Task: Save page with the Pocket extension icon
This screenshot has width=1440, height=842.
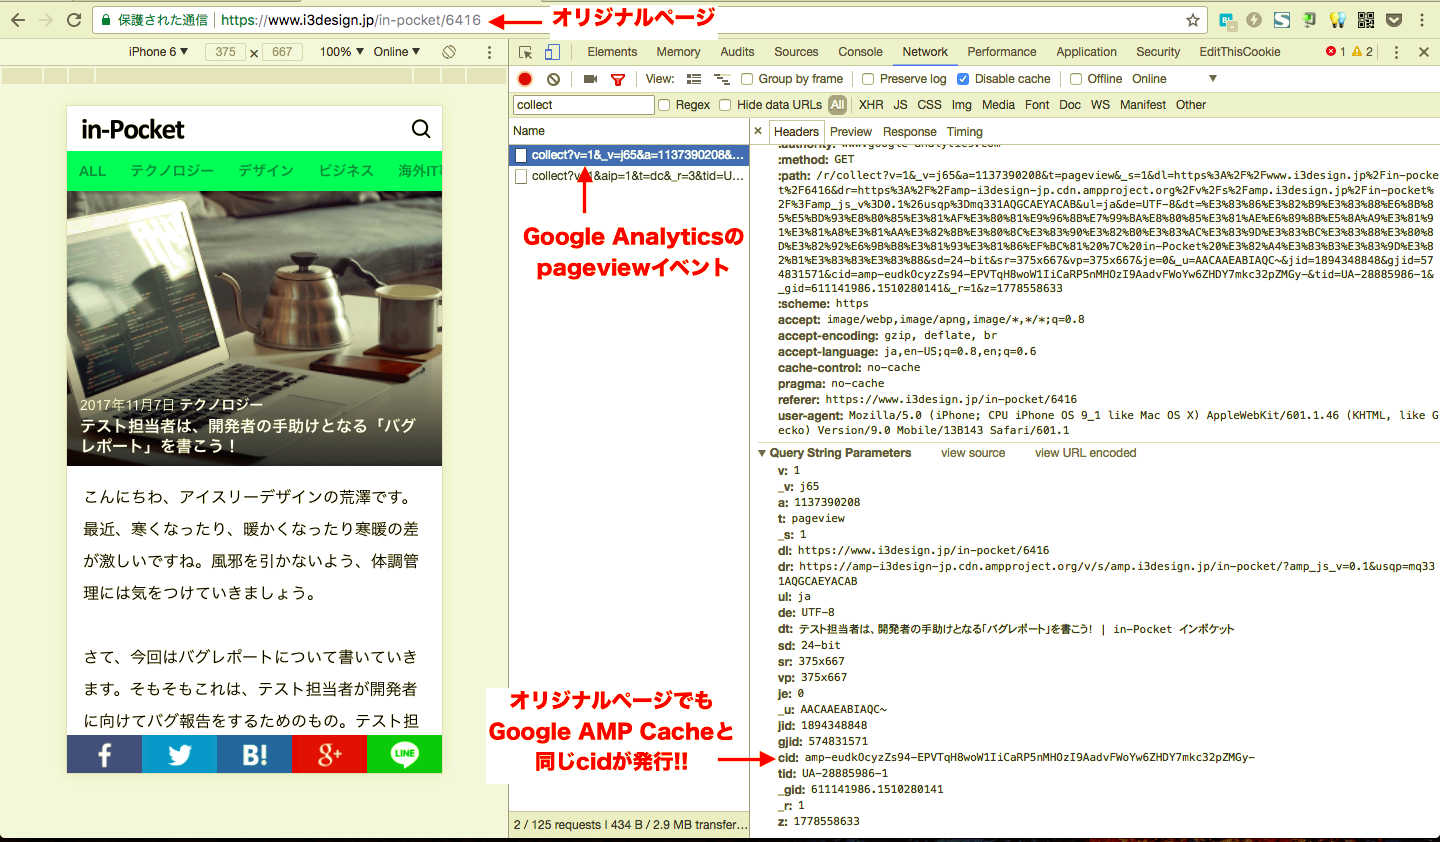Action: pyautogui.click(x=1394, y=20)
